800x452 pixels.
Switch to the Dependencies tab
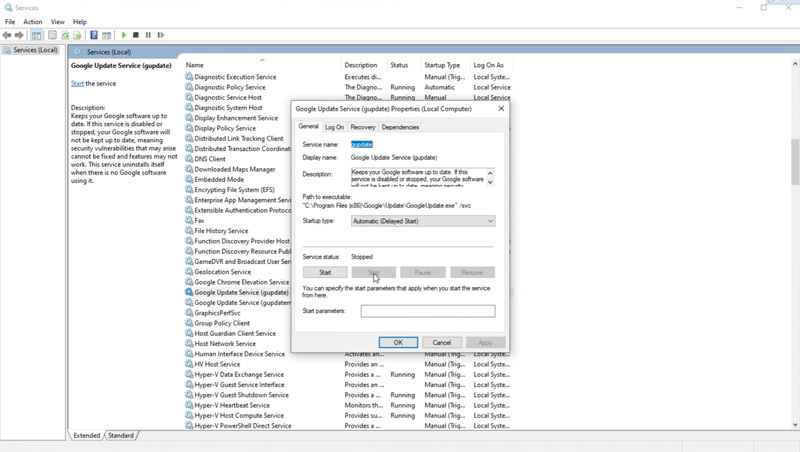pyautogui.click(x=401, y=127)
